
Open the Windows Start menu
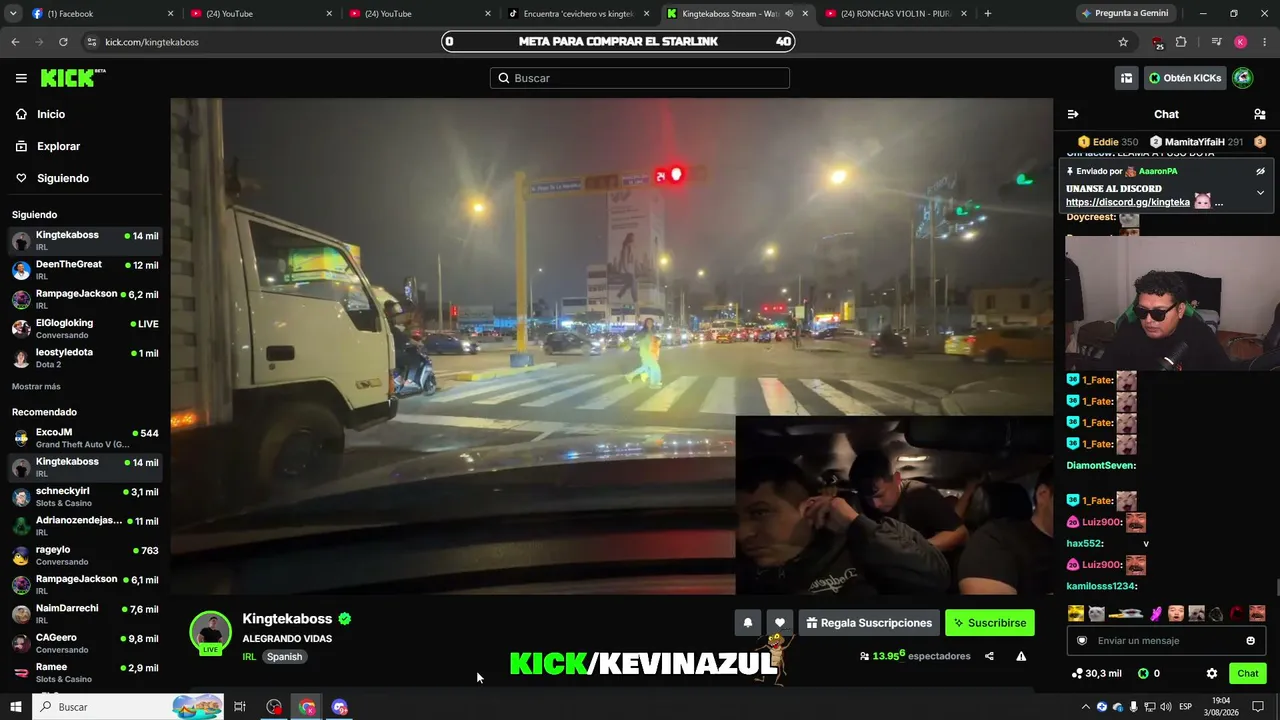[x=16, y=707]
